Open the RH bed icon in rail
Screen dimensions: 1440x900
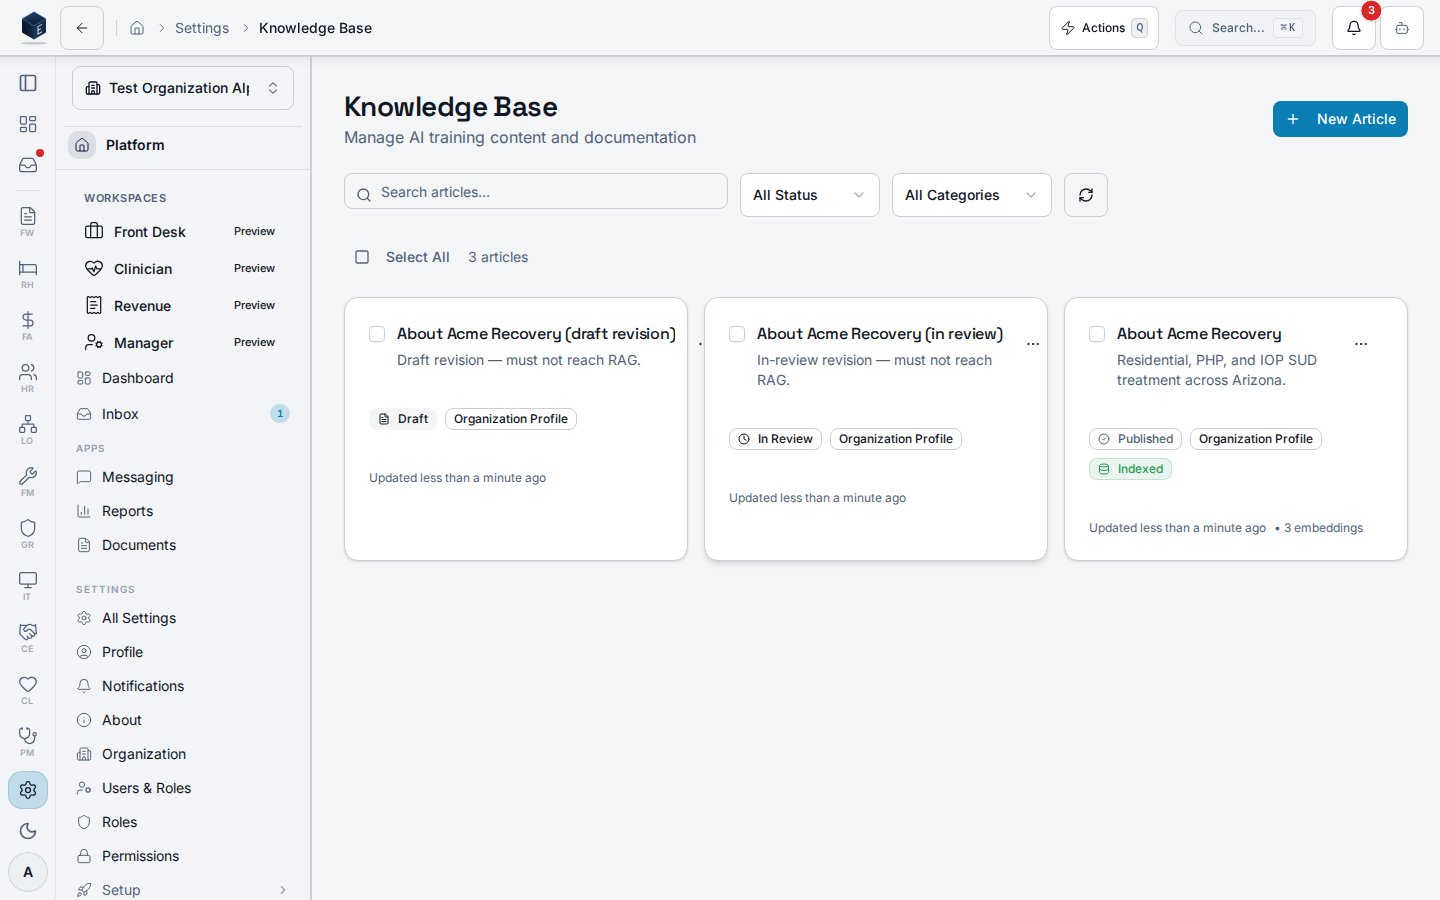[28, 272]
